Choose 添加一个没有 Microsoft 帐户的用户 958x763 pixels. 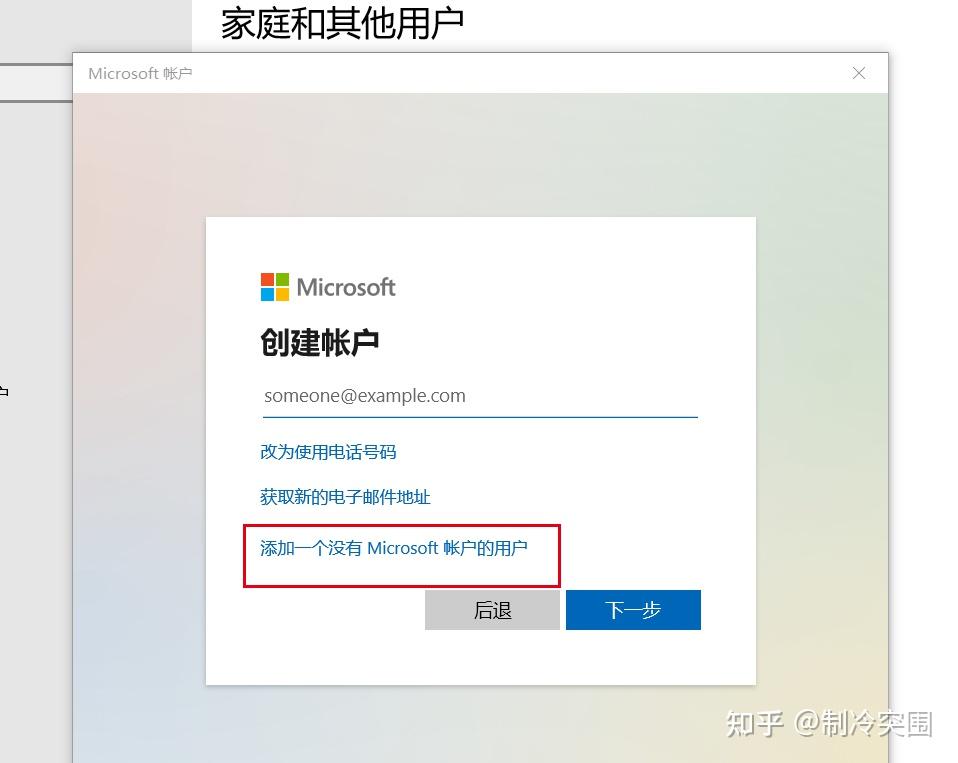pos(393,548)
